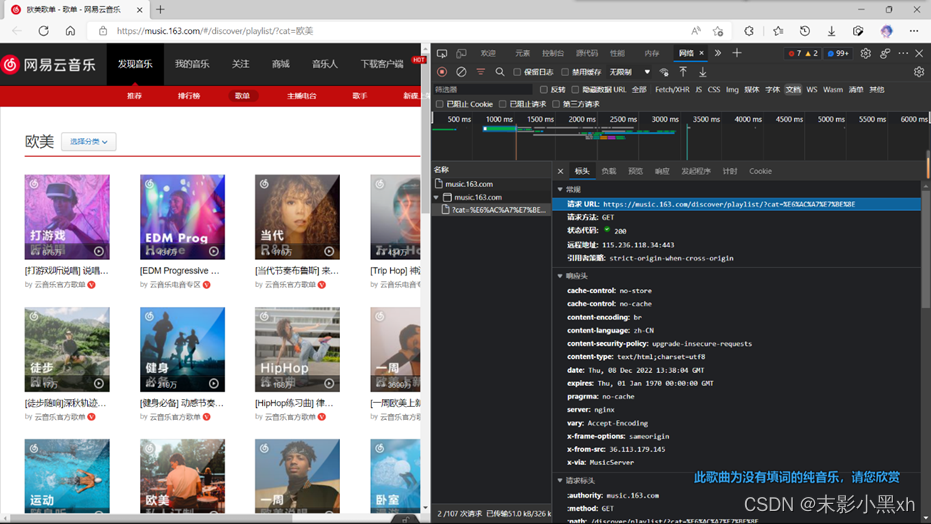Screen dimensions: 931x524
Task: Enable the 禁用缓存 disable cache checkbox
Action: tap(565, 72)
